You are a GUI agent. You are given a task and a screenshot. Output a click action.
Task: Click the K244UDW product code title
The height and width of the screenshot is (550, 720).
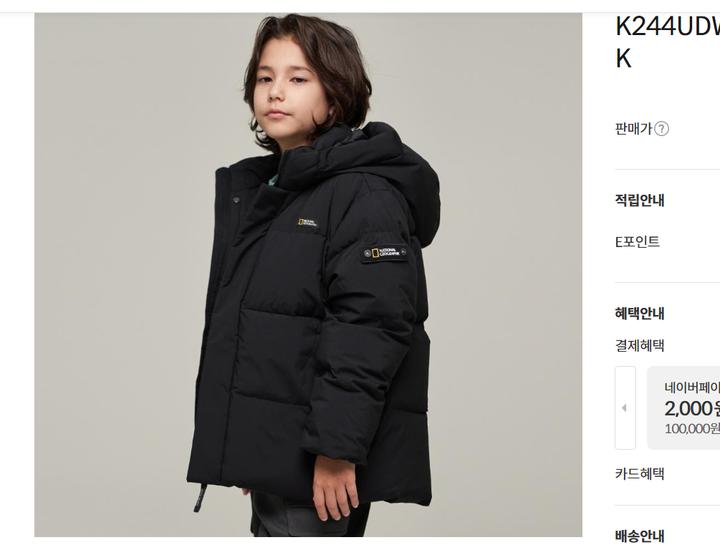tap(667, 27)
